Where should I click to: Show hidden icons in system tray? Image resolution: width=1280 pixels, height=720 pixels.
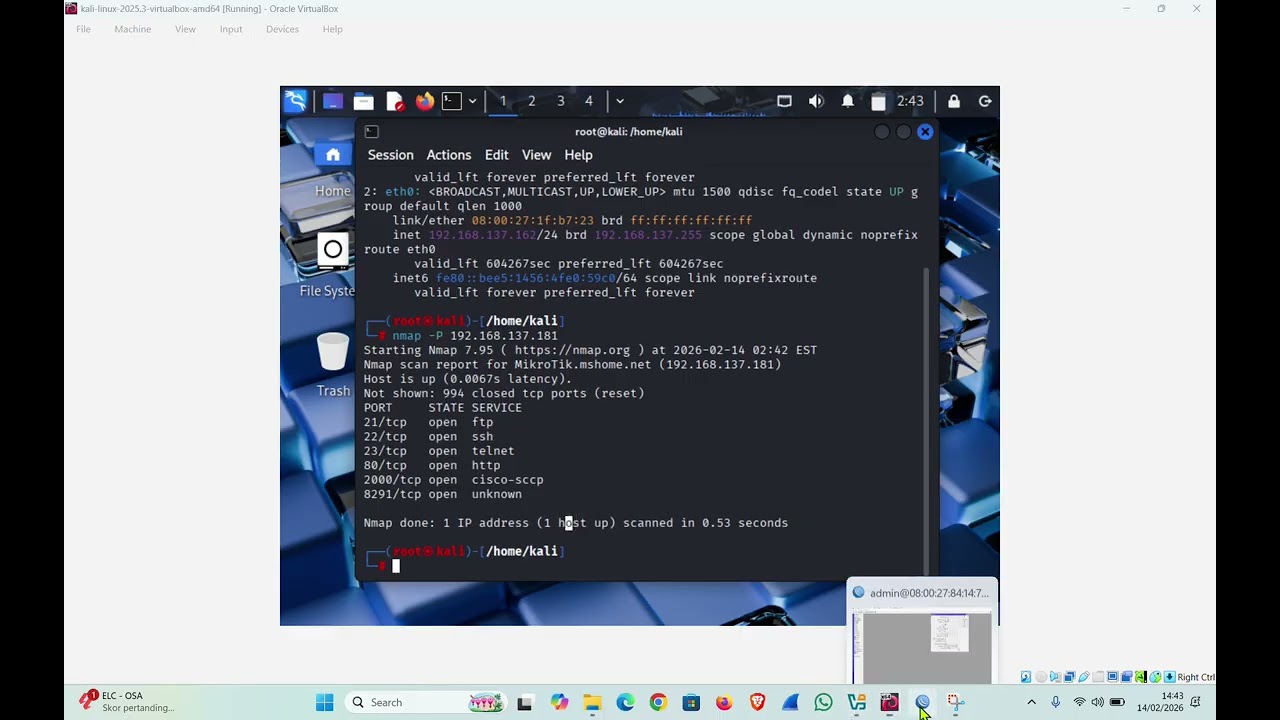[x=1032, y=703]
